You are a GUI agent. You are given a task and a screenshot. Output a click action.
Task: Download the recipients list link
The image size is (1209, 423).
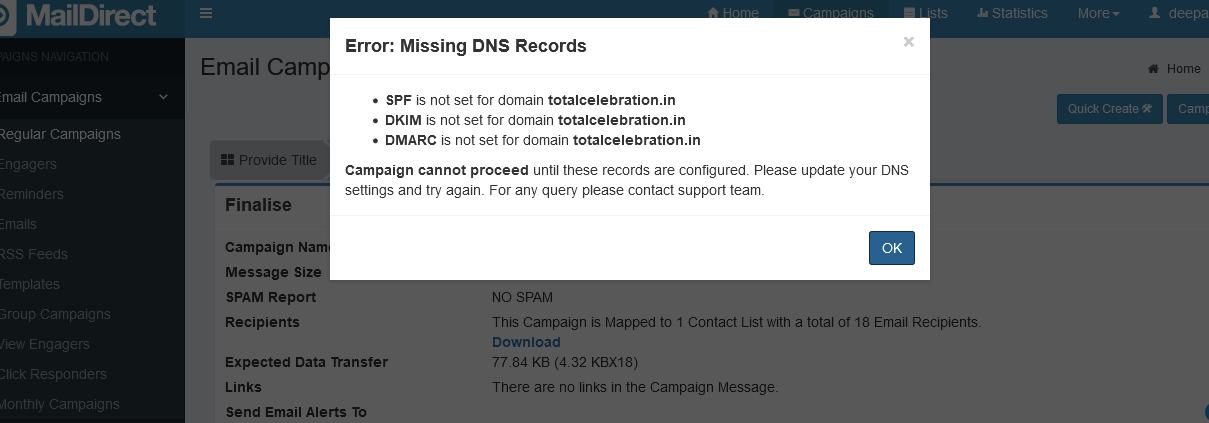click(526, 342)
